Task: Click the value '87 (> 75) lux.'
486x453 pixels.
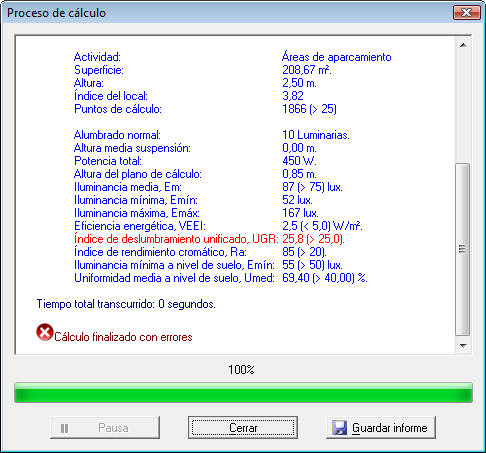Action: 312,187
